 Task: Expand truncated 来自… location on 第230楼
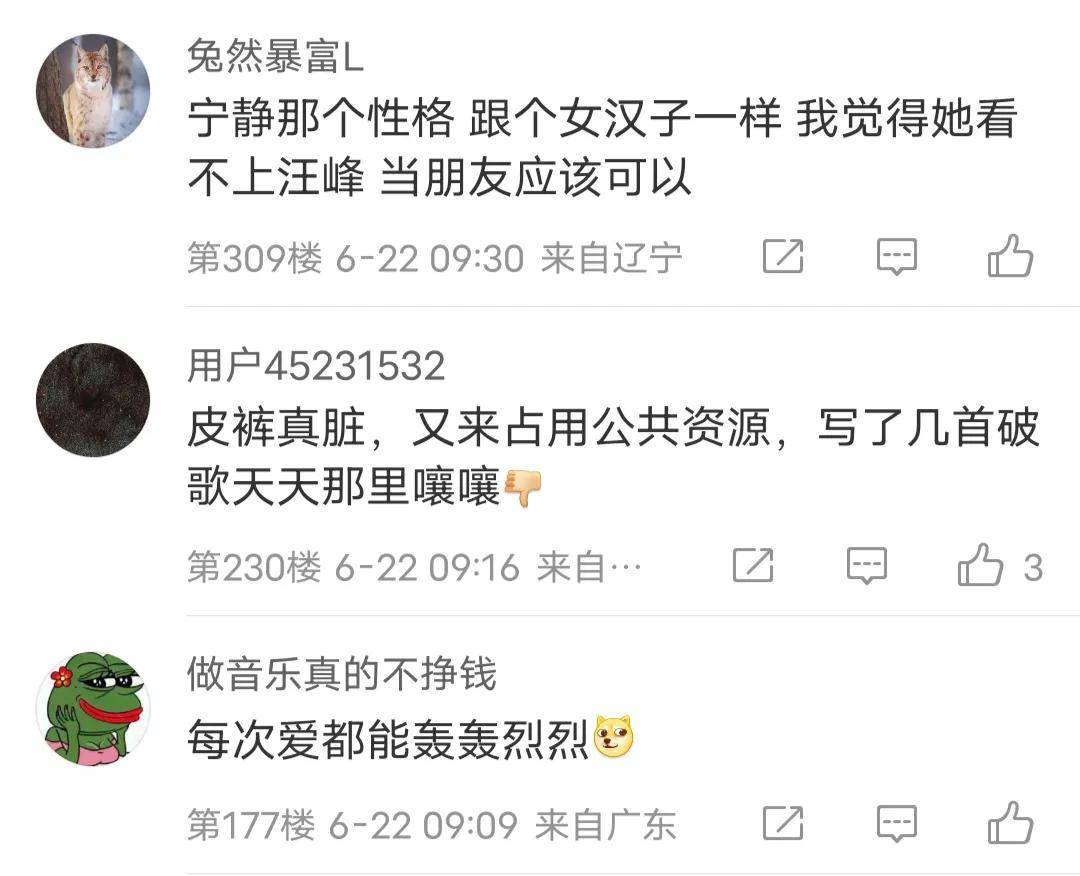point(589,567)
